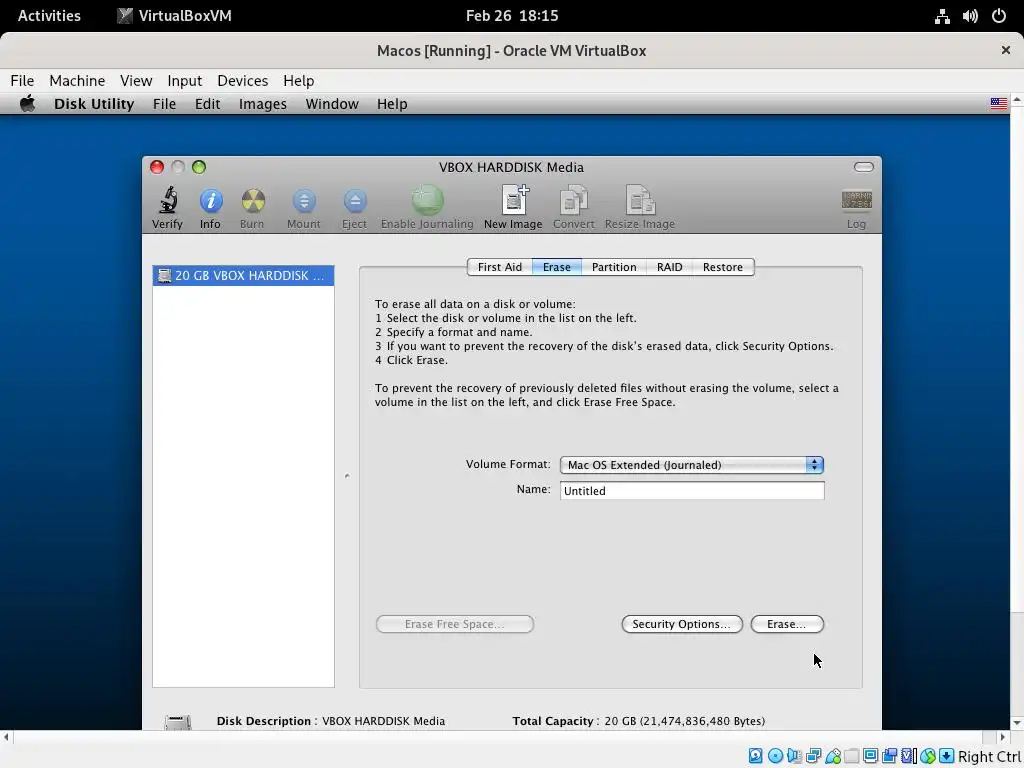Click VirtualBoxVM in GNOME top bar
1024x768 pixels.
(174, 16)
